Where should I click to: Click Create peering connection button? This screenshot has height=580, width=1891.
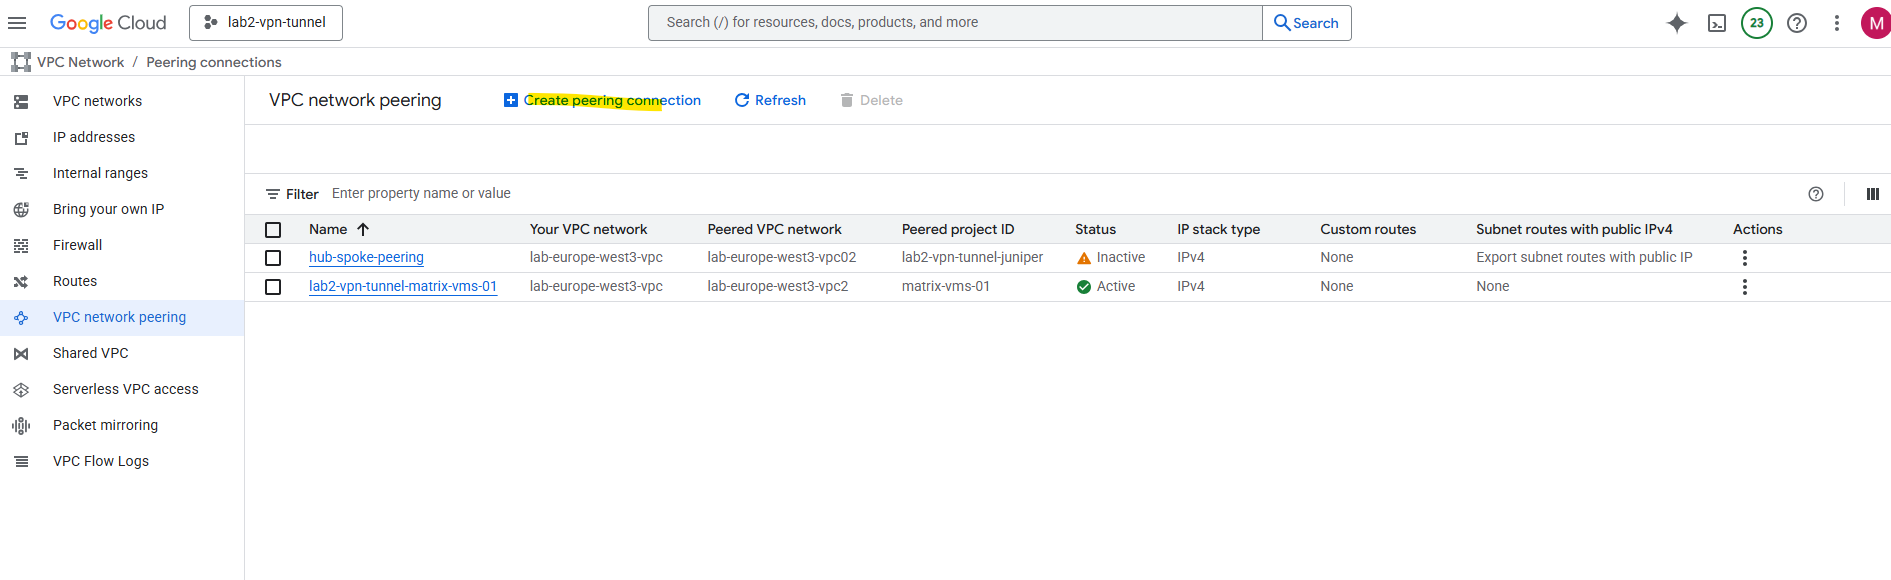[602, 100]
